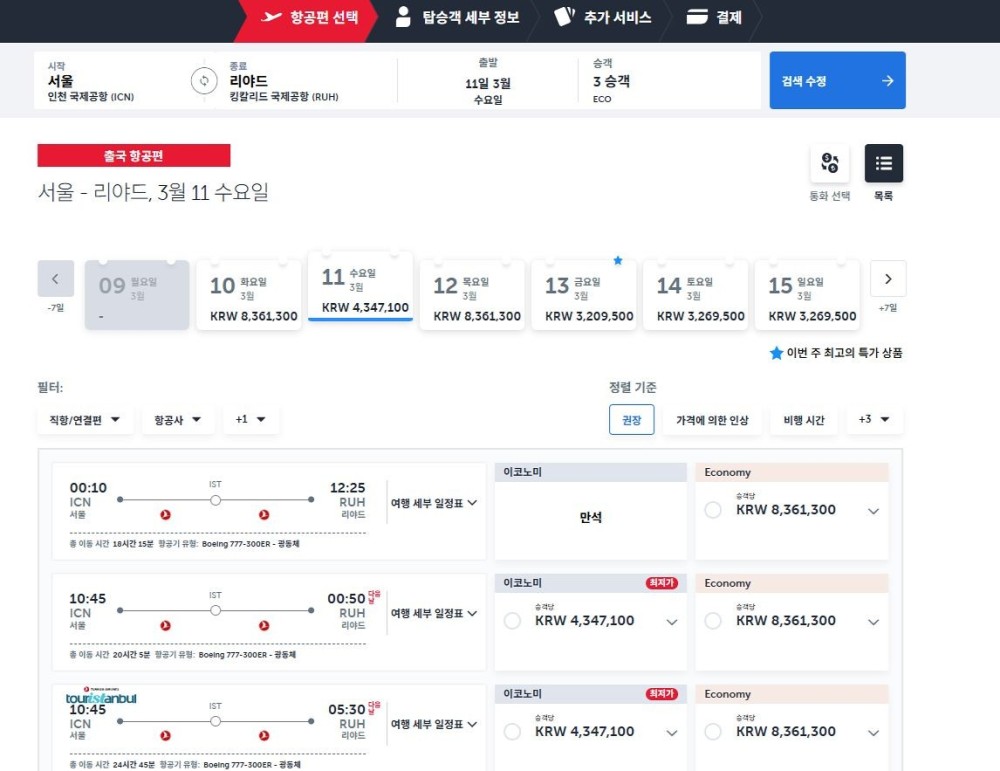Switch to list view (목록) icon

884,164
